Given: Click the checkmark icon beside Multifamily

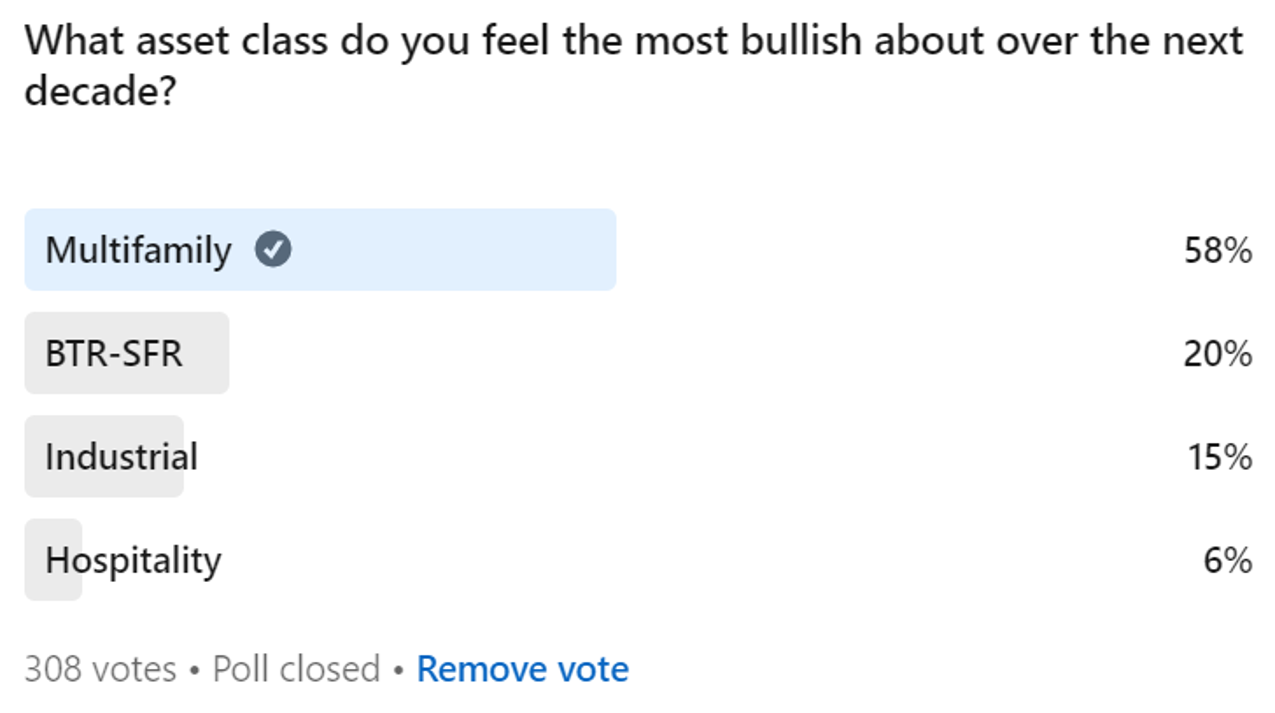Looking at the screenshot, I should point(273,250).
